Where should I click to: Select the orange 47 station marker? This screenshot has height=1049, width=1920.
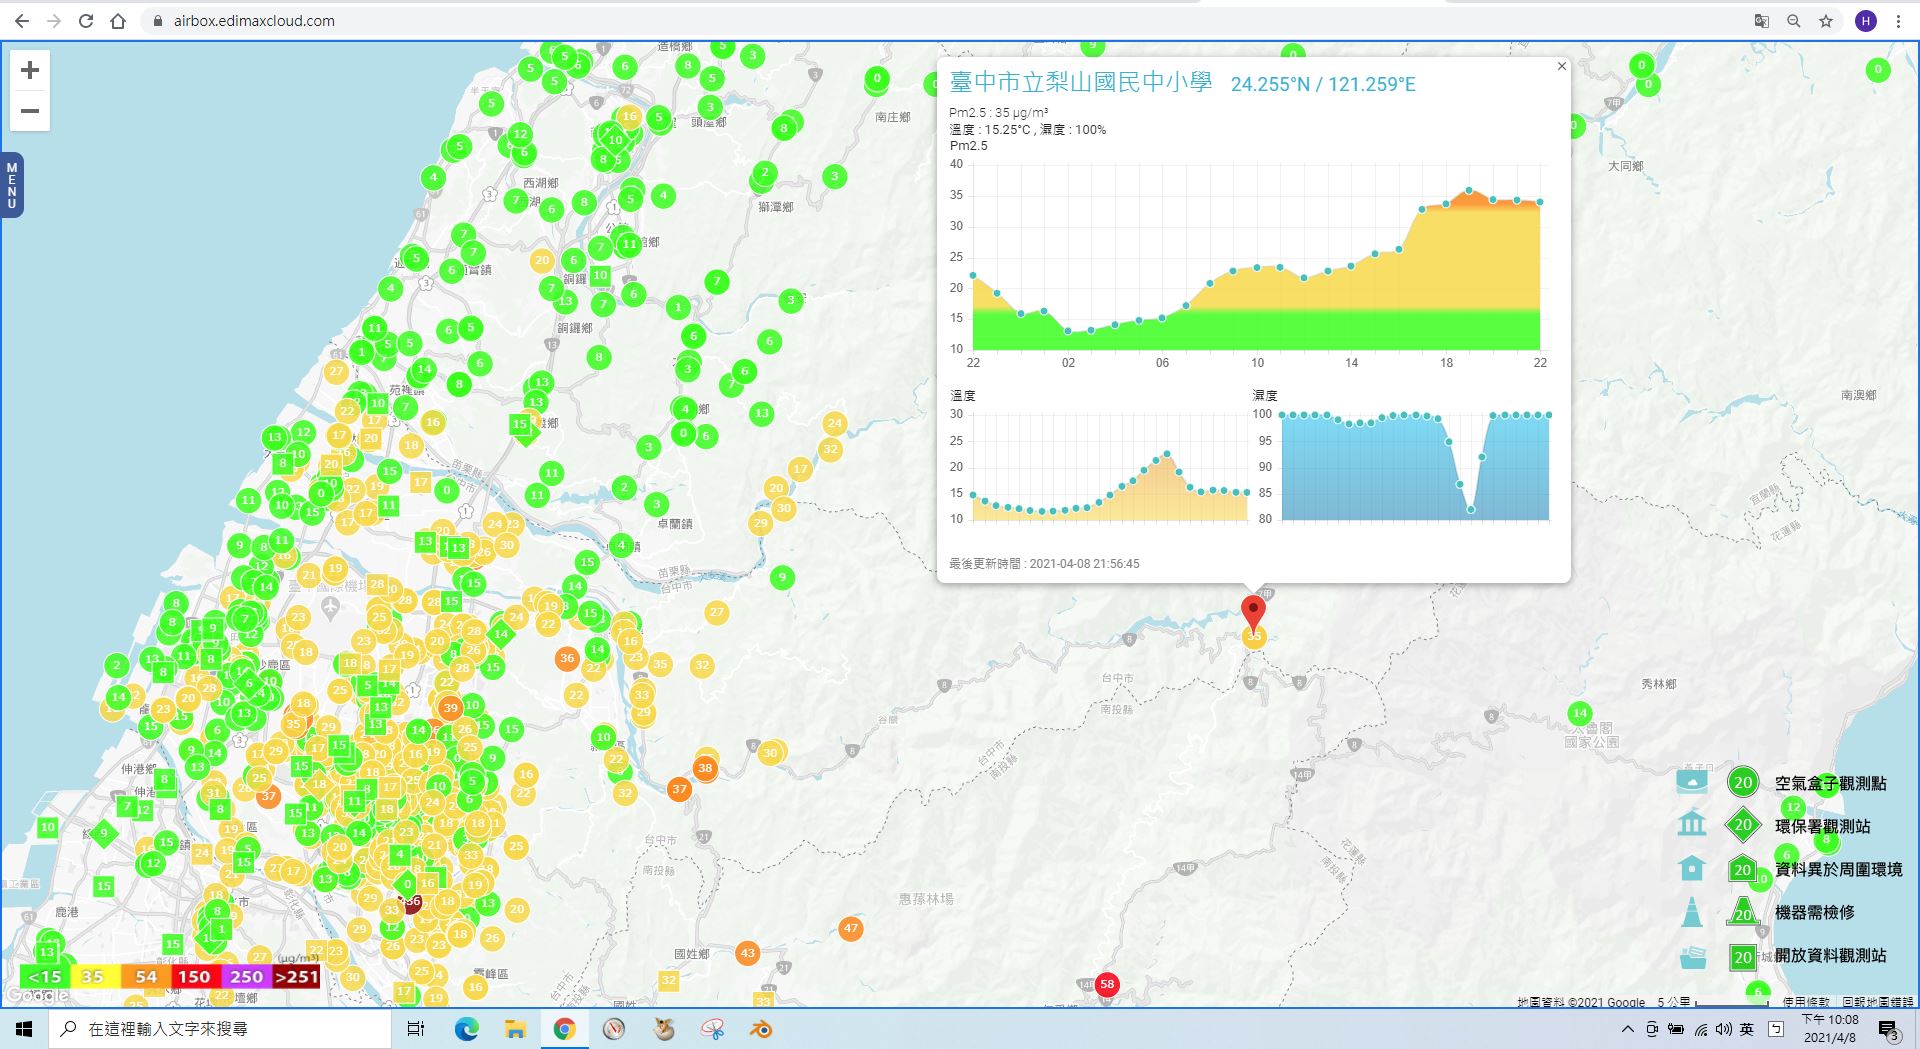click(x=850, y=928)
